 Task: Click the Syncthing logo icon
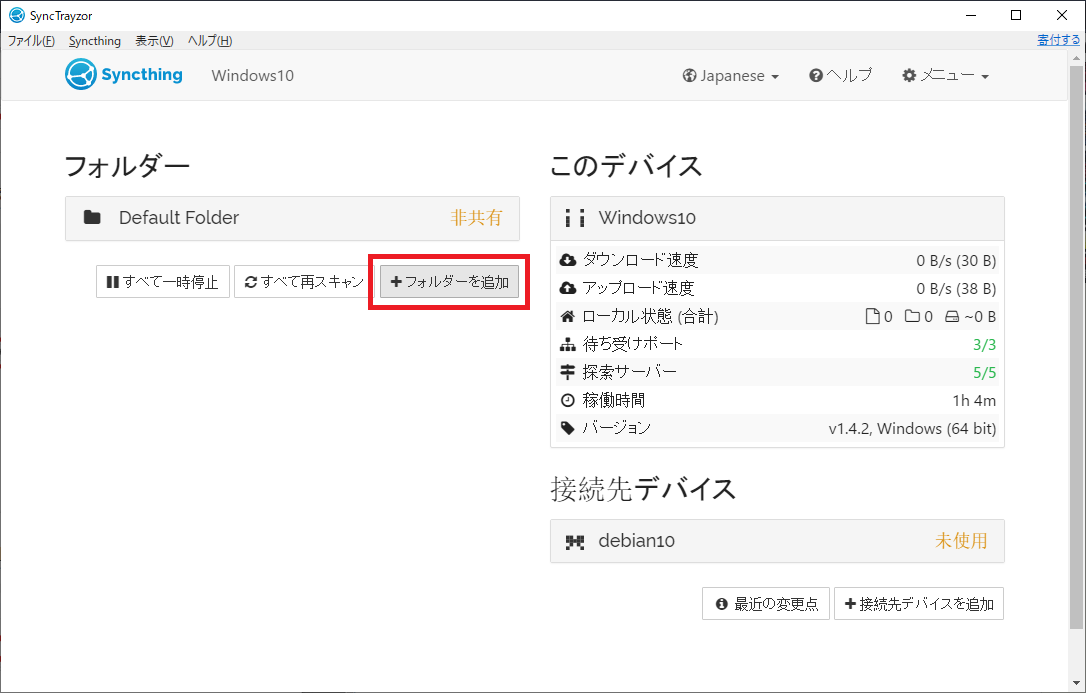(80, 75)
